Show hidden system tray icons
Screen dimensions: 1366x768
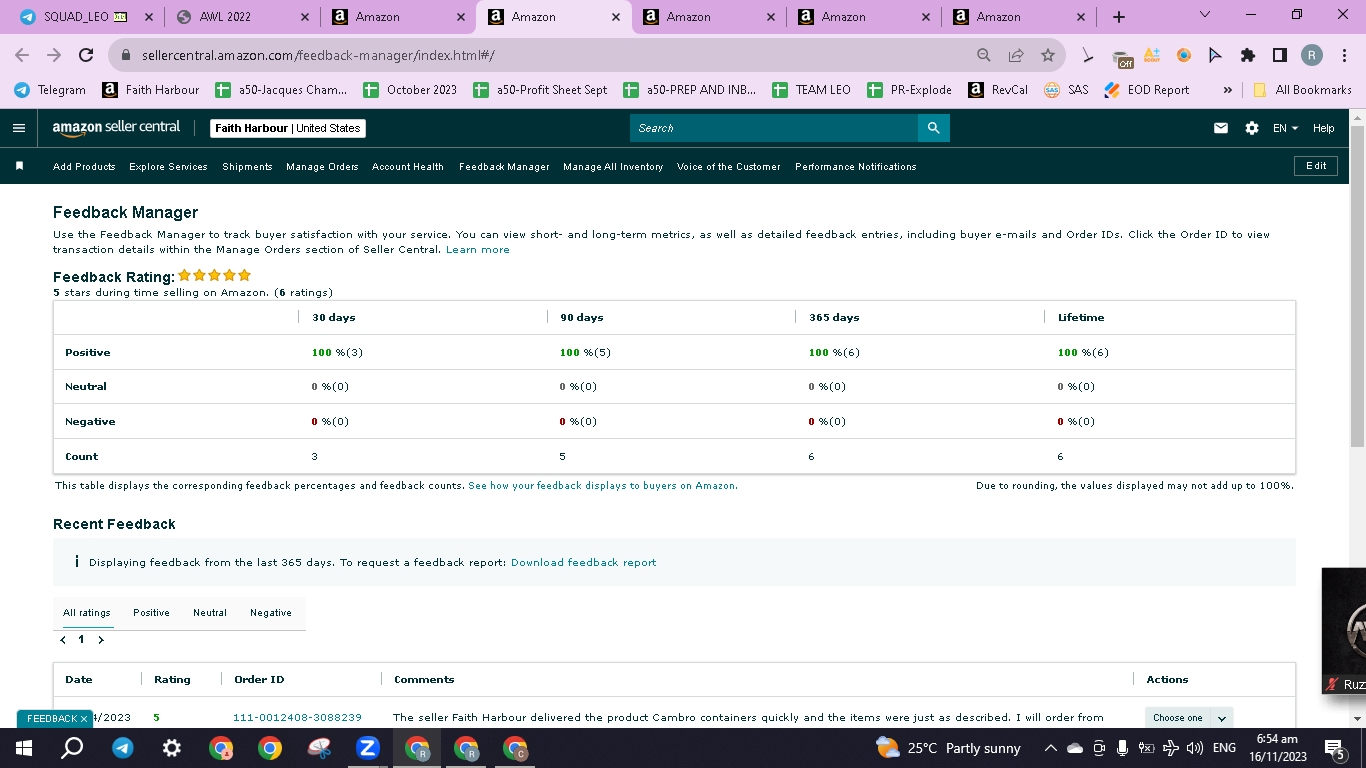1050,748
